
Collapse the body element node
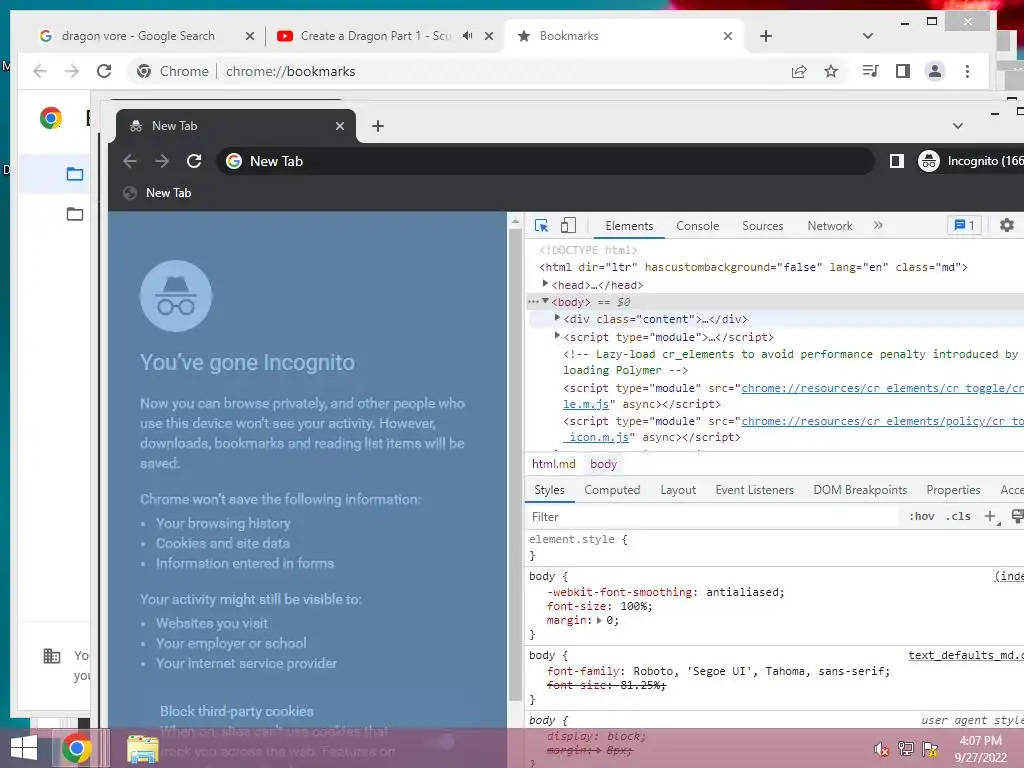click(545, 301)
